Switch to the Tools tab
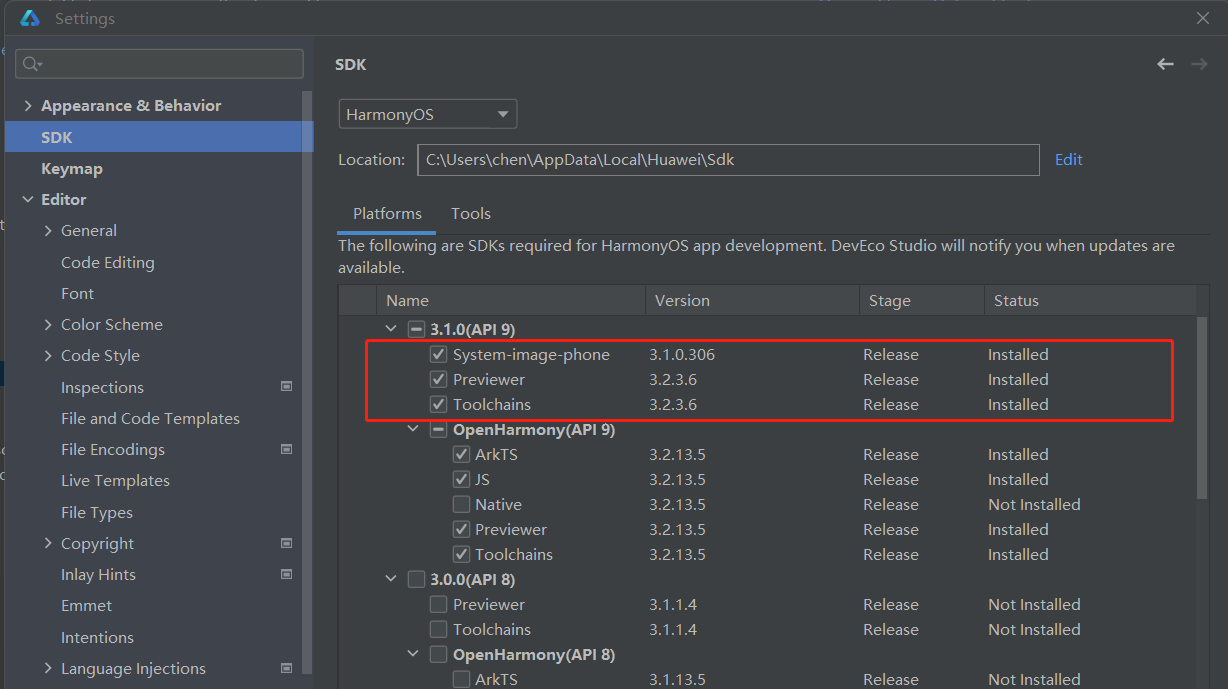 coord(471,214)
